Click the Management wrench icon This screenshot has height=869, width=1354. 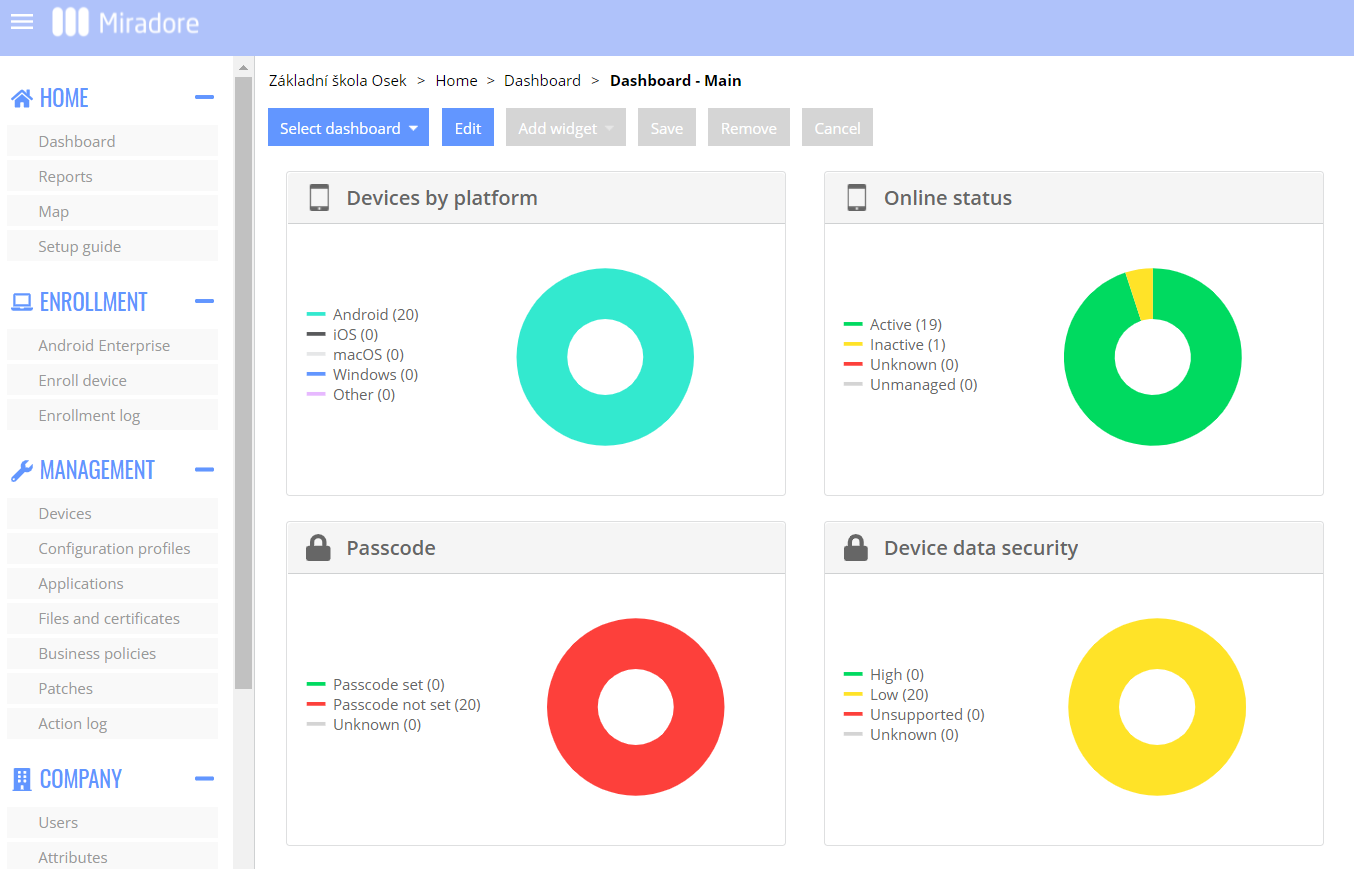(22, 470)
